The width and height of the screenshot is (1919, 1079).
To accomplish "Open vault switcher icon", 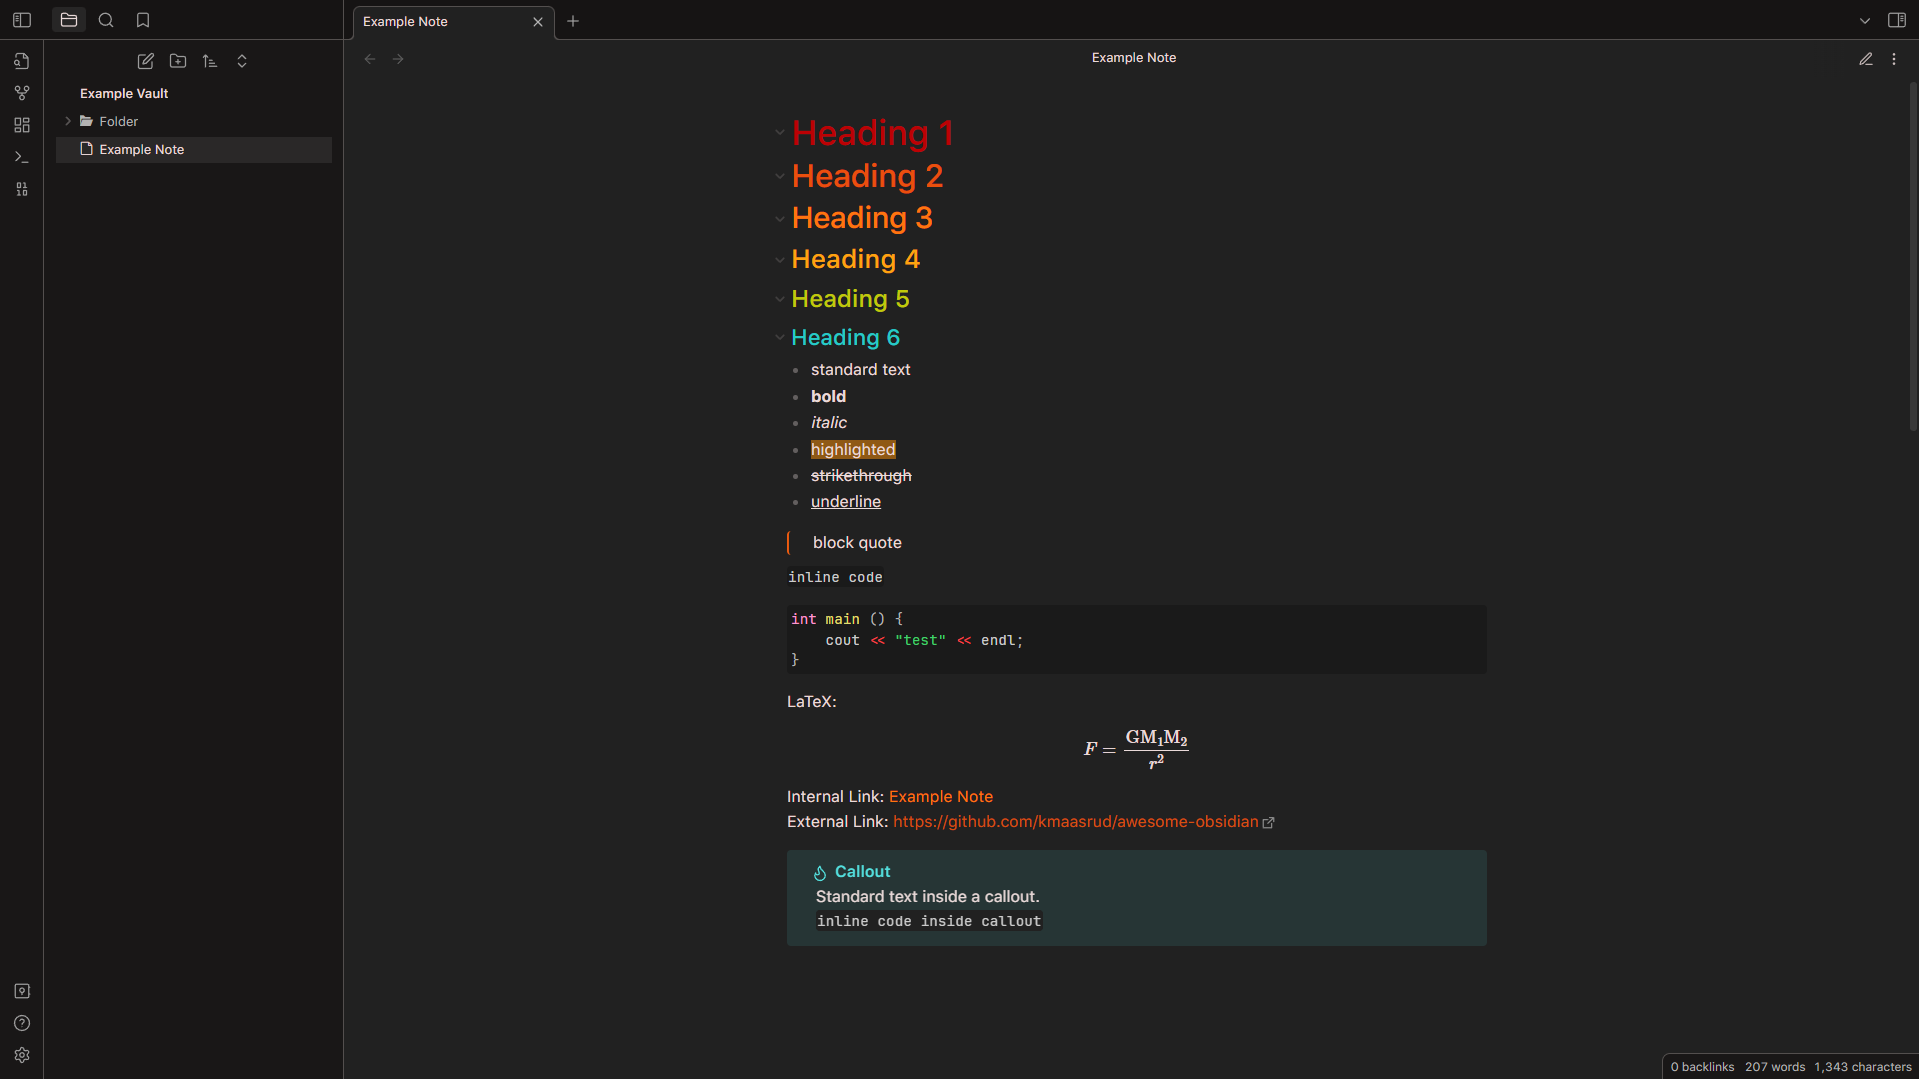I will click(x=22, y=991).
